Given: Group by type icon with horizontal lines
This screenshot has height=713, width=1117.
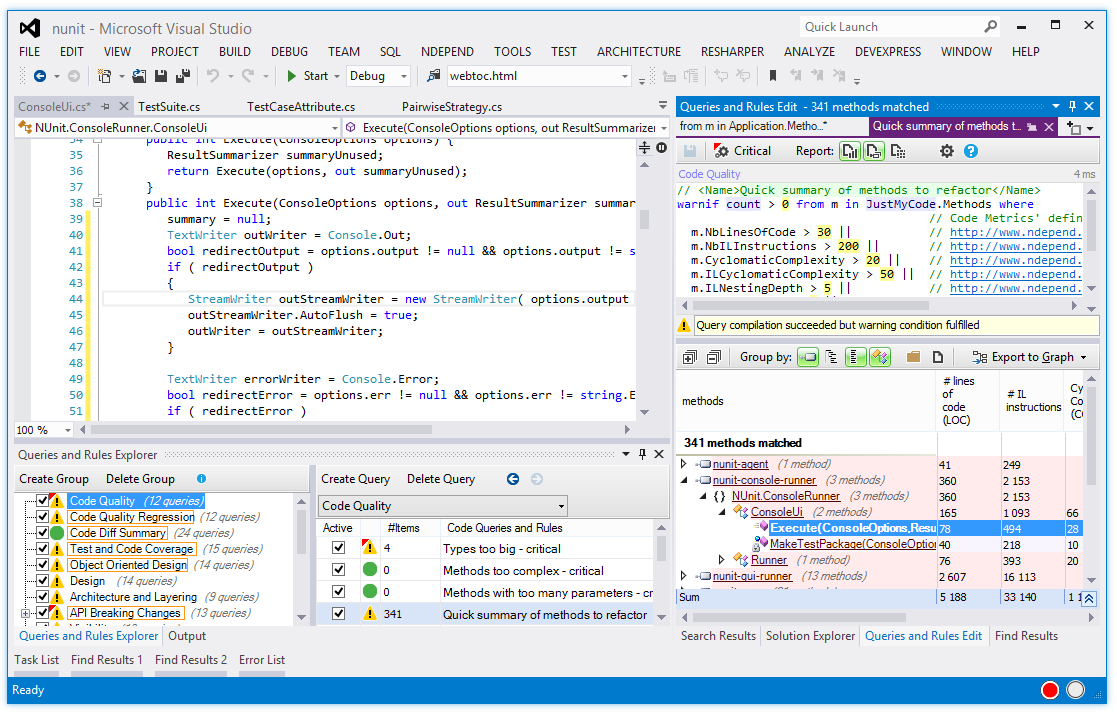Looking at the screenshot, I should [855, 357].
